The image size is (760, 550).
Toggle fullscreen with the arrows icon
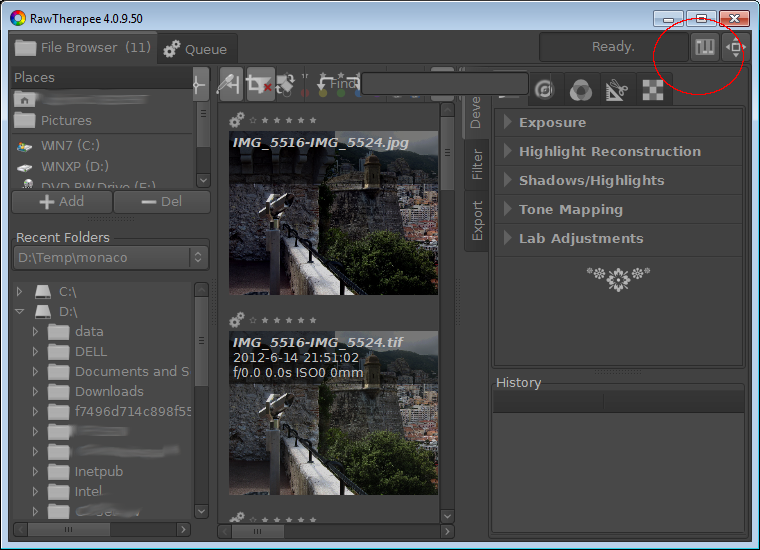pyautogui.click(x=735, y=47)
